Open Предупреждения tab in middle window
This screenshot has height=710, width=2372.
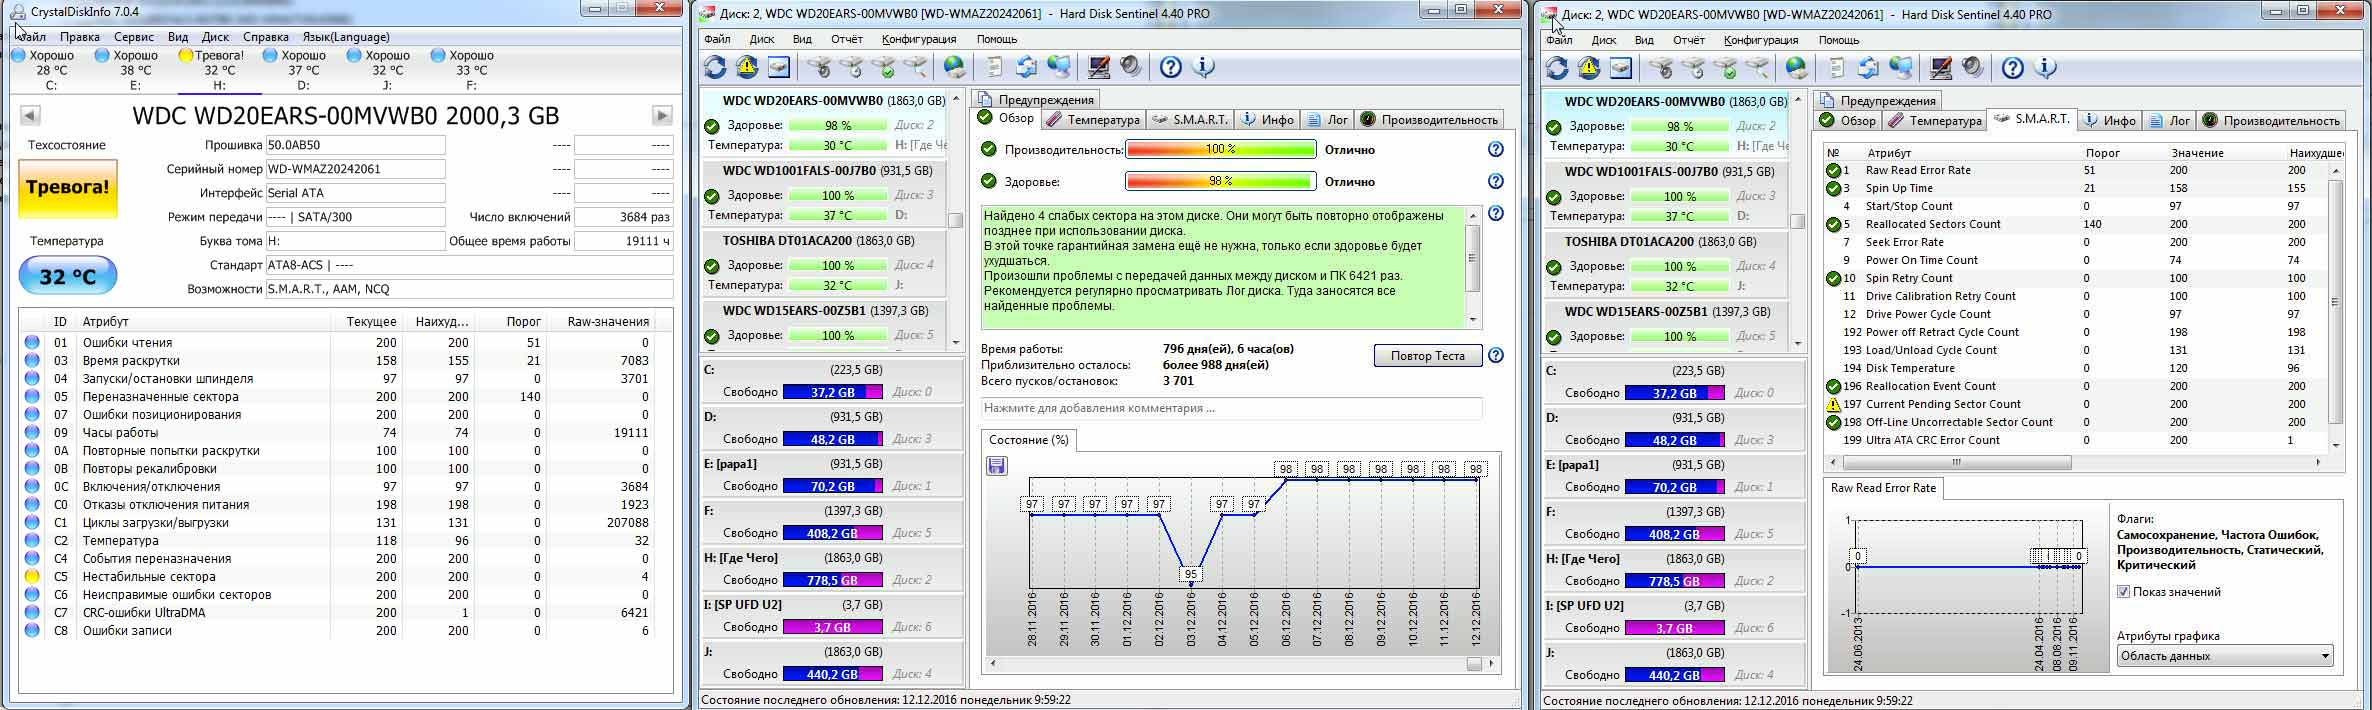tap(1036, 99)
